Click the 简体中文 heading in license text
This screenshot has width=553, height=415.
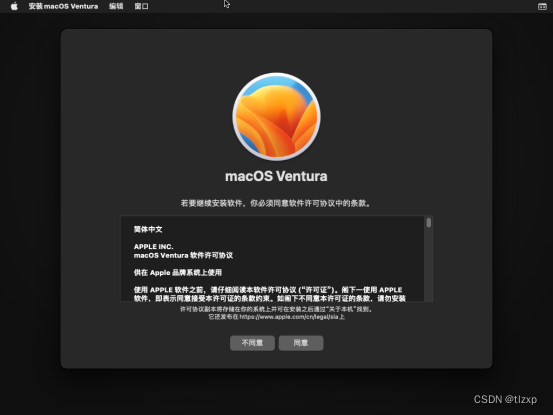point(148,230)
